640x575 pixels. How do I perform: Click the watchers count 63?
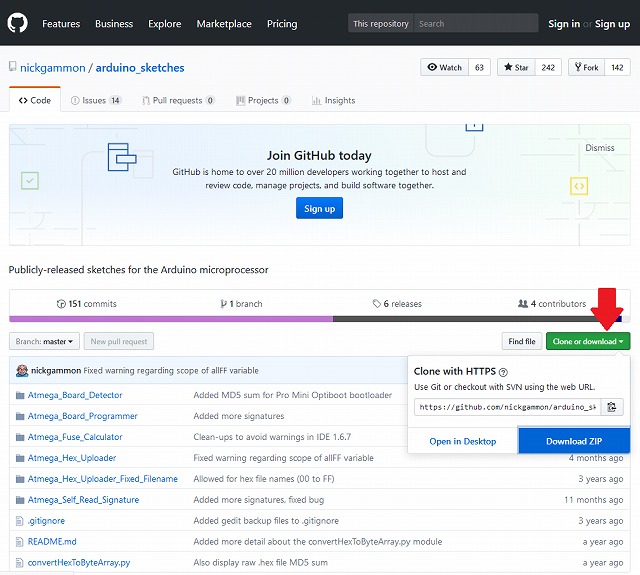pyautogui.click(x=479, y=67)
